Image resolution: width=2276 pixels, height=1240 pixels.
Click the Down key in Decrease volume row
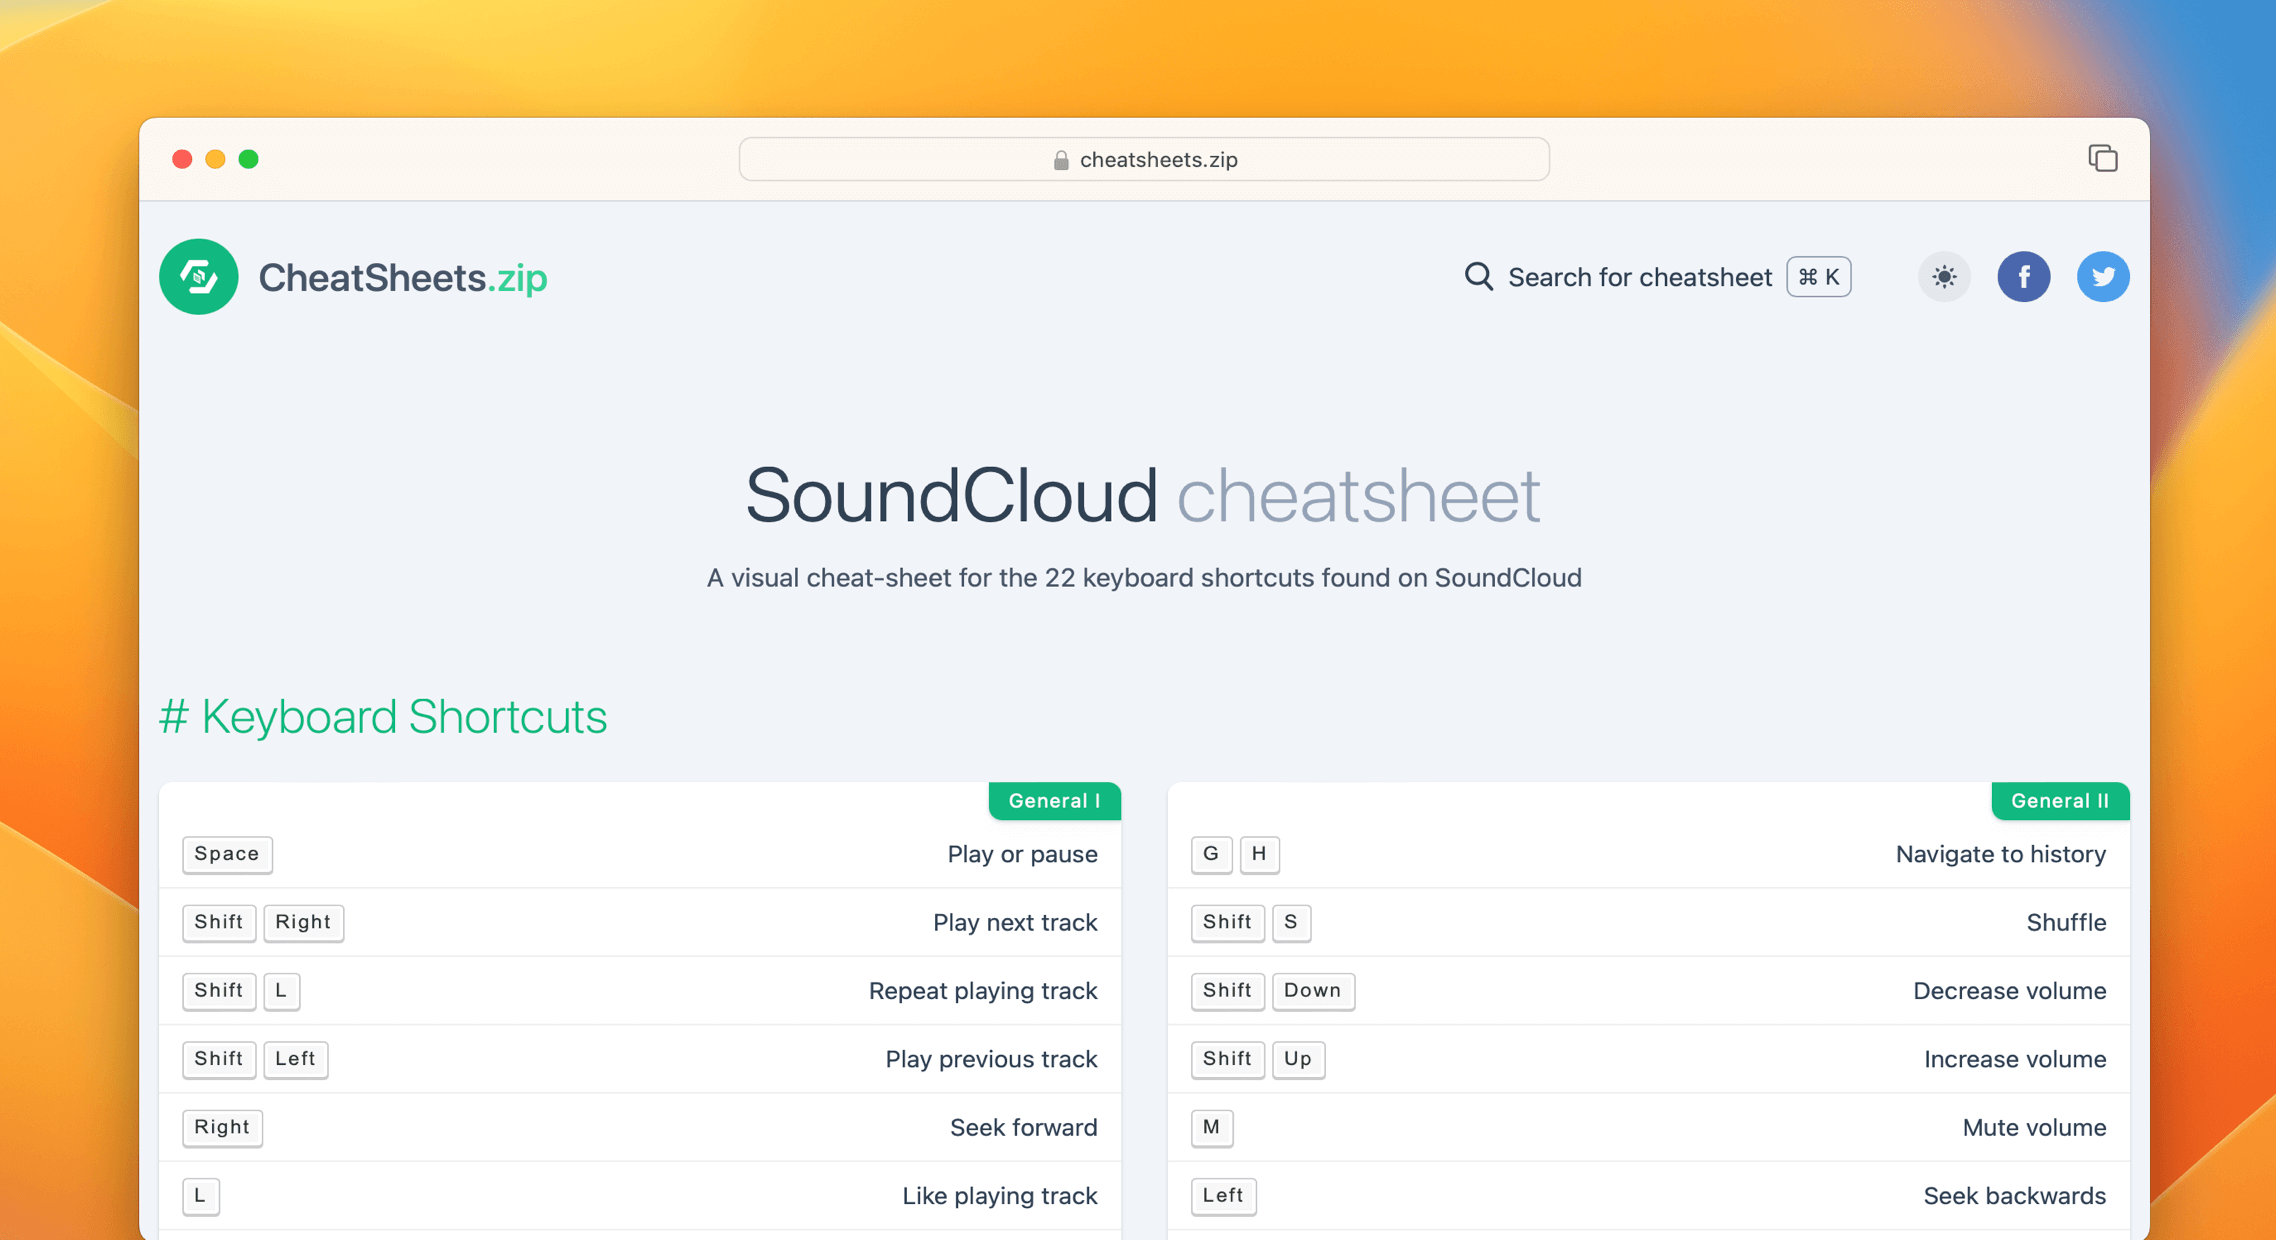[1313, 991]
